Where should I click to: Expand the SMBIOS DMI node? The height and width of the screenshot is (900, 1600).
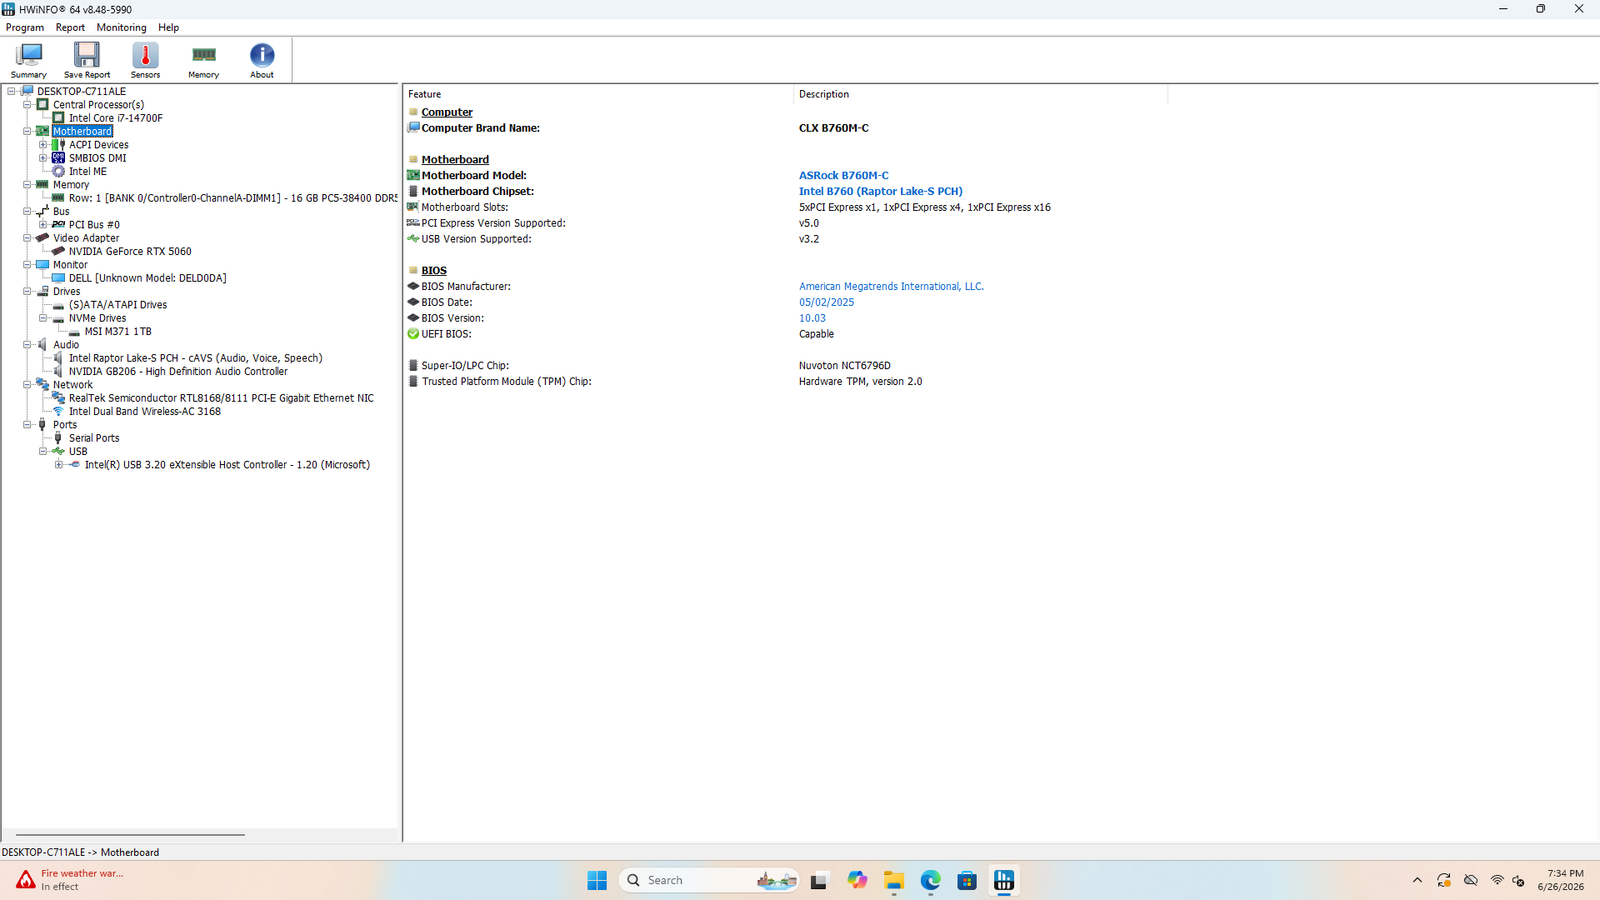(43, 158)
